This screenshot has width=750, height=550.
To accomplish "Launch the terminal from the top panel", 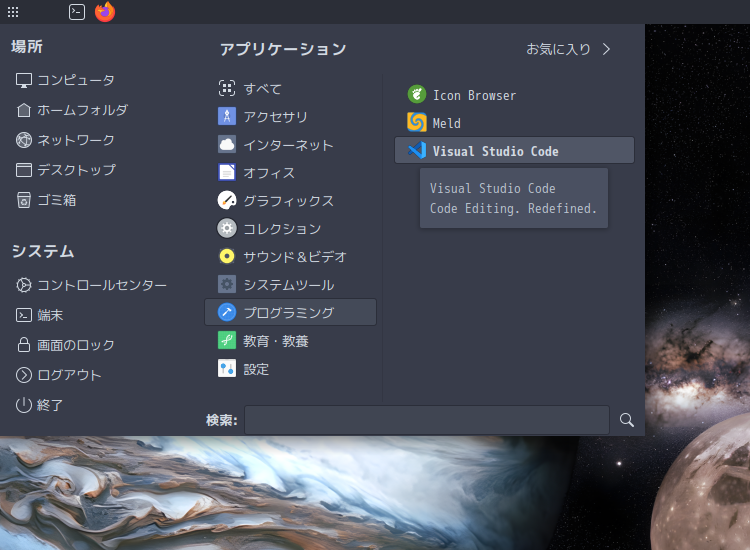I will [77, 12].
